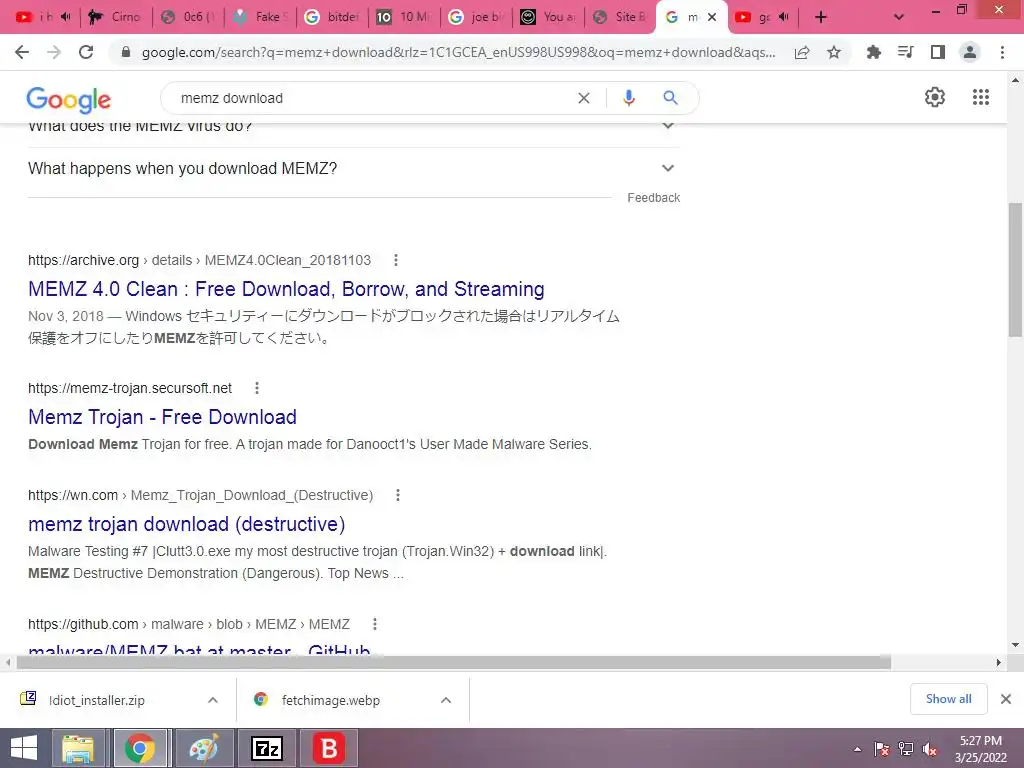Open the malware/MEMZ.bat GitHub result
The width and height of the screenshot is (1024, 768).
click(199, 649)
